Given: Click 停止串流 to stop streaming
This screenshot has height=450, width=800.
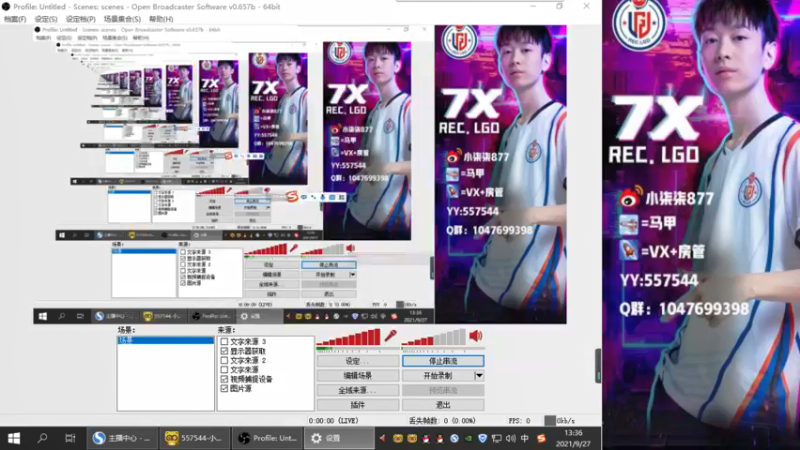Looking at the screenshot, I should coord(443,361).
